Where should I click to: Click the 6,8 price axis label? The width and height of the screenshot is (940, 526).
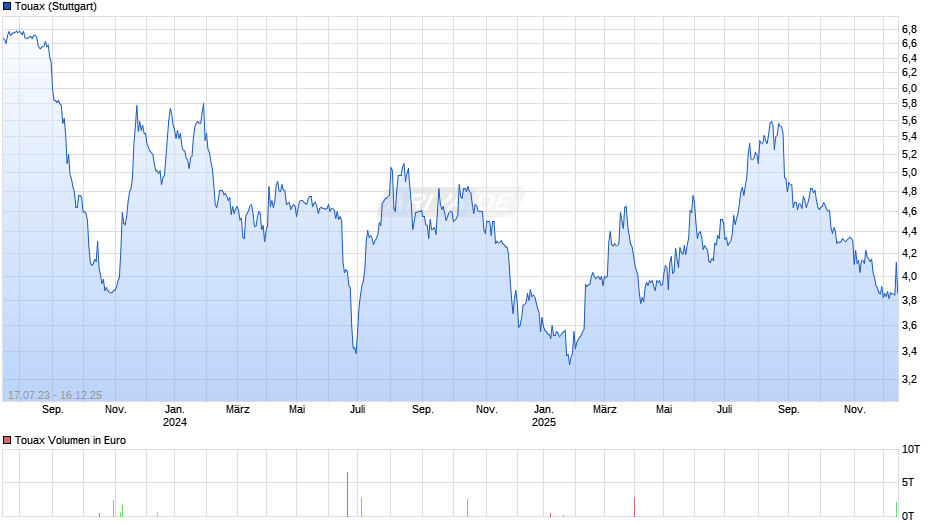[909, 29]
